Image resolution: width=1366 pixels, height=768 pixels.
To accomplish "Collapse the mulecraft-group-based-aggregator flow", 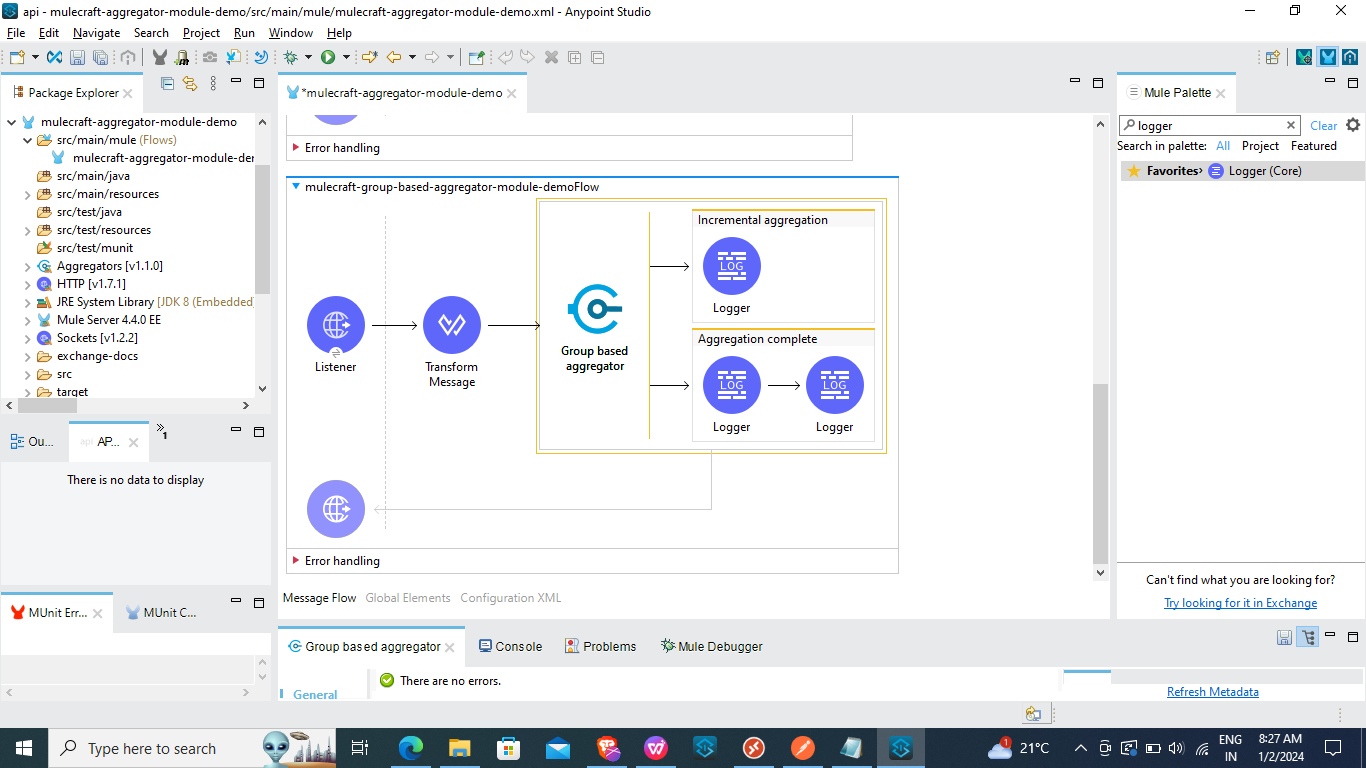I will coord(295,187).
